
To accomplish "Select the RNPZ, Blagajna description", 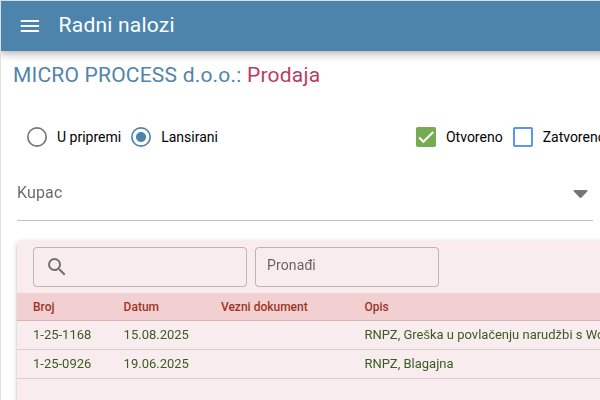I will tap(409, 364).
